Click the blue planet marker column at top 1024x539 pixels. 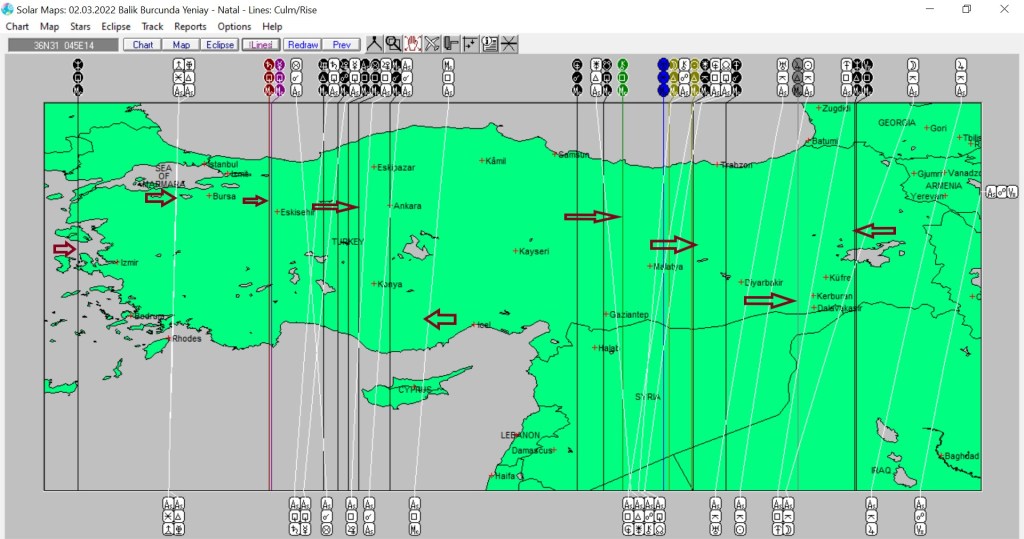click(x=662, y=77)
